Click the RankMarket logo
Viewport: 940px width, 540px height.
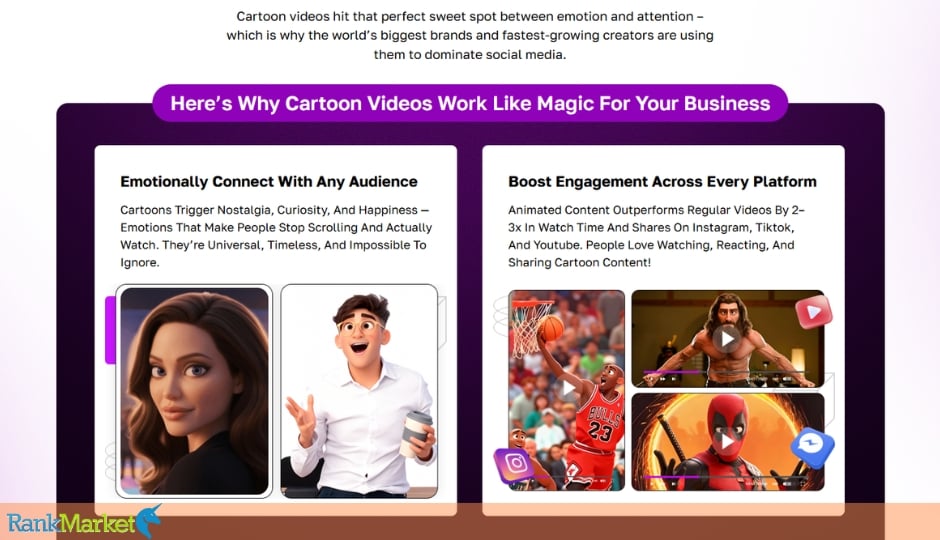pos(83,521)
